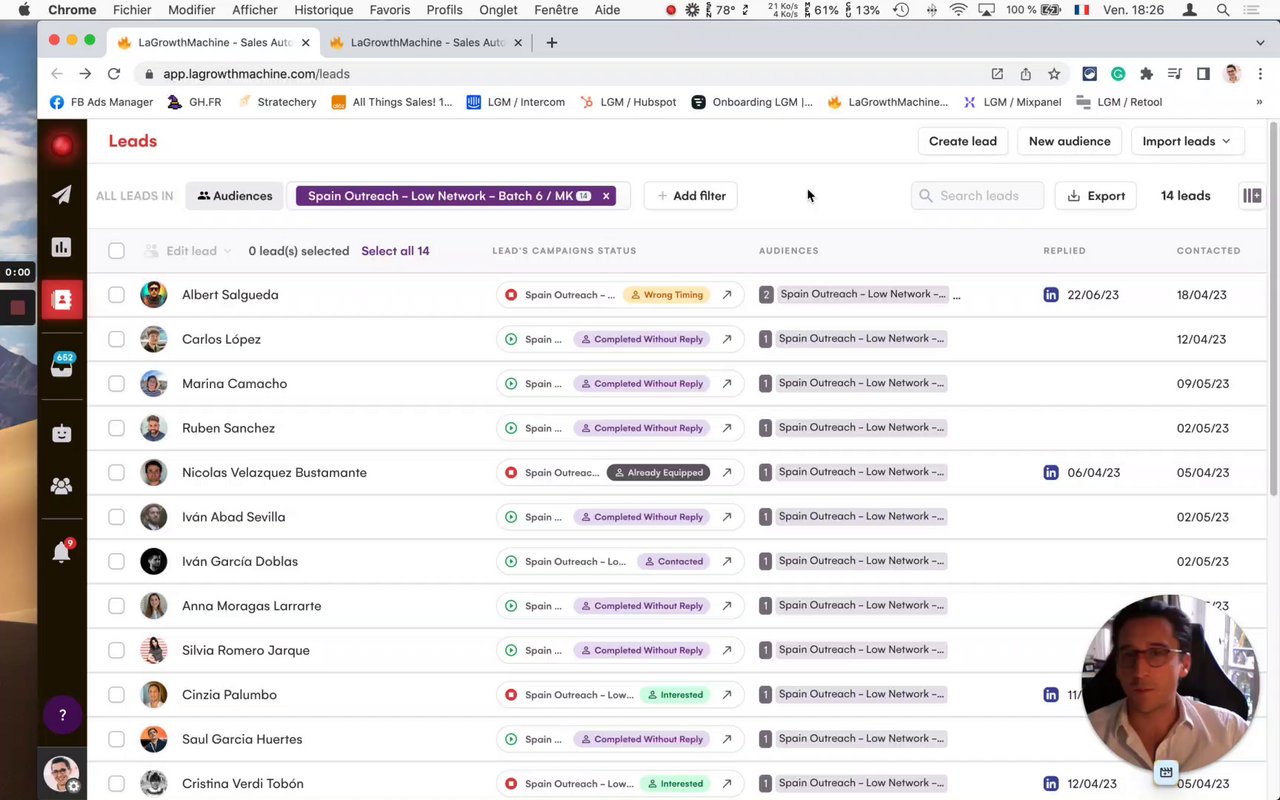Open the team members sidebar icon
The image size is (1280, 800).
(62, 486)
